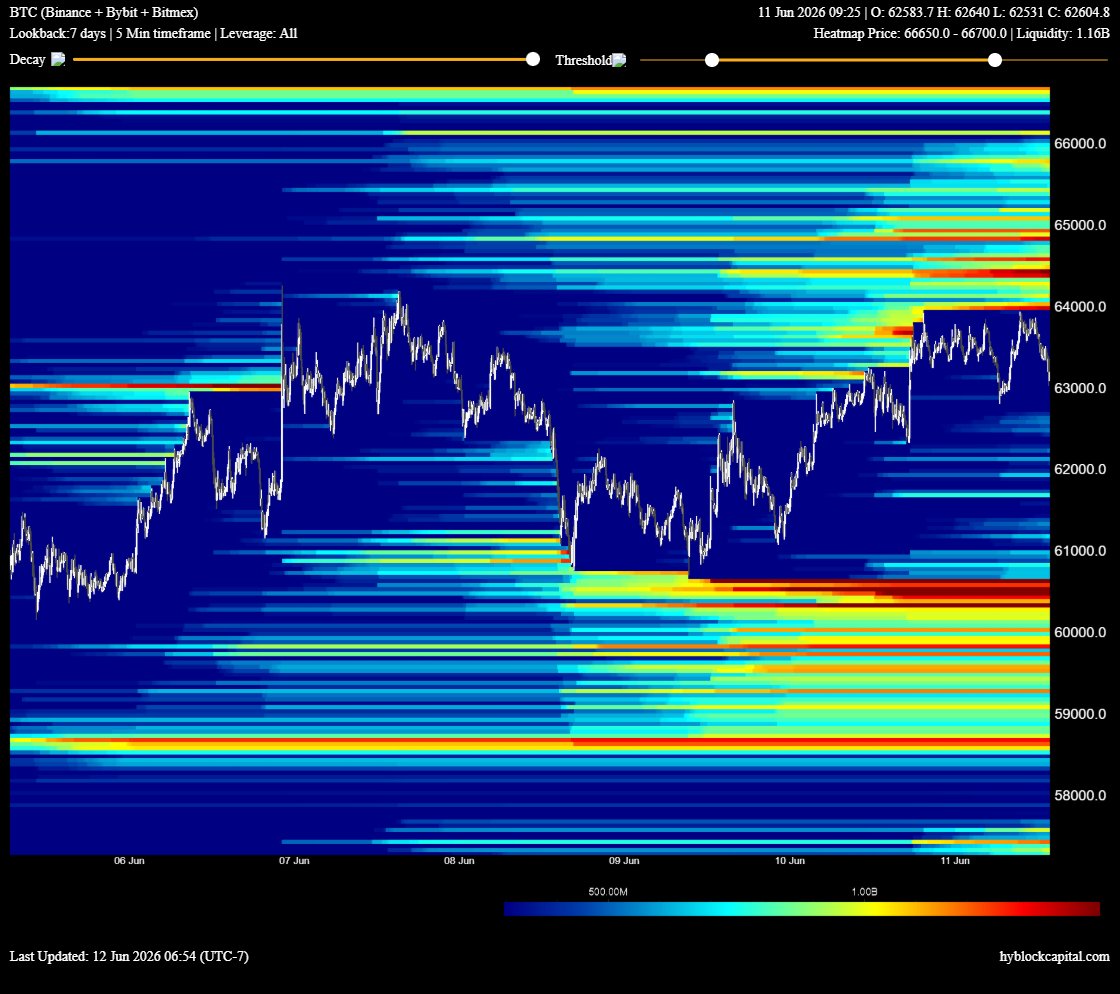Click the 61000.0 price axis label
Image resolution: width=1120 pixels, height=994 pixels.
click(1080, 551)
